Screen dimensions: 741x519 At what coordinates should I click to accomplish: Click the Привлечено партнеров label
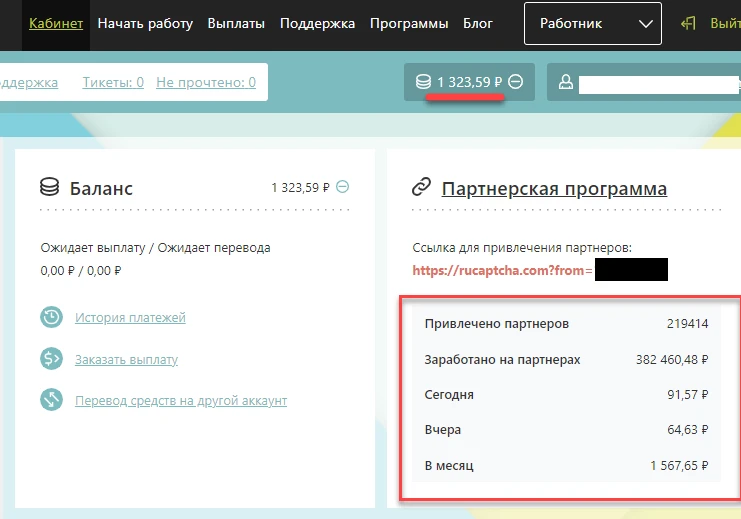point(497,324)
